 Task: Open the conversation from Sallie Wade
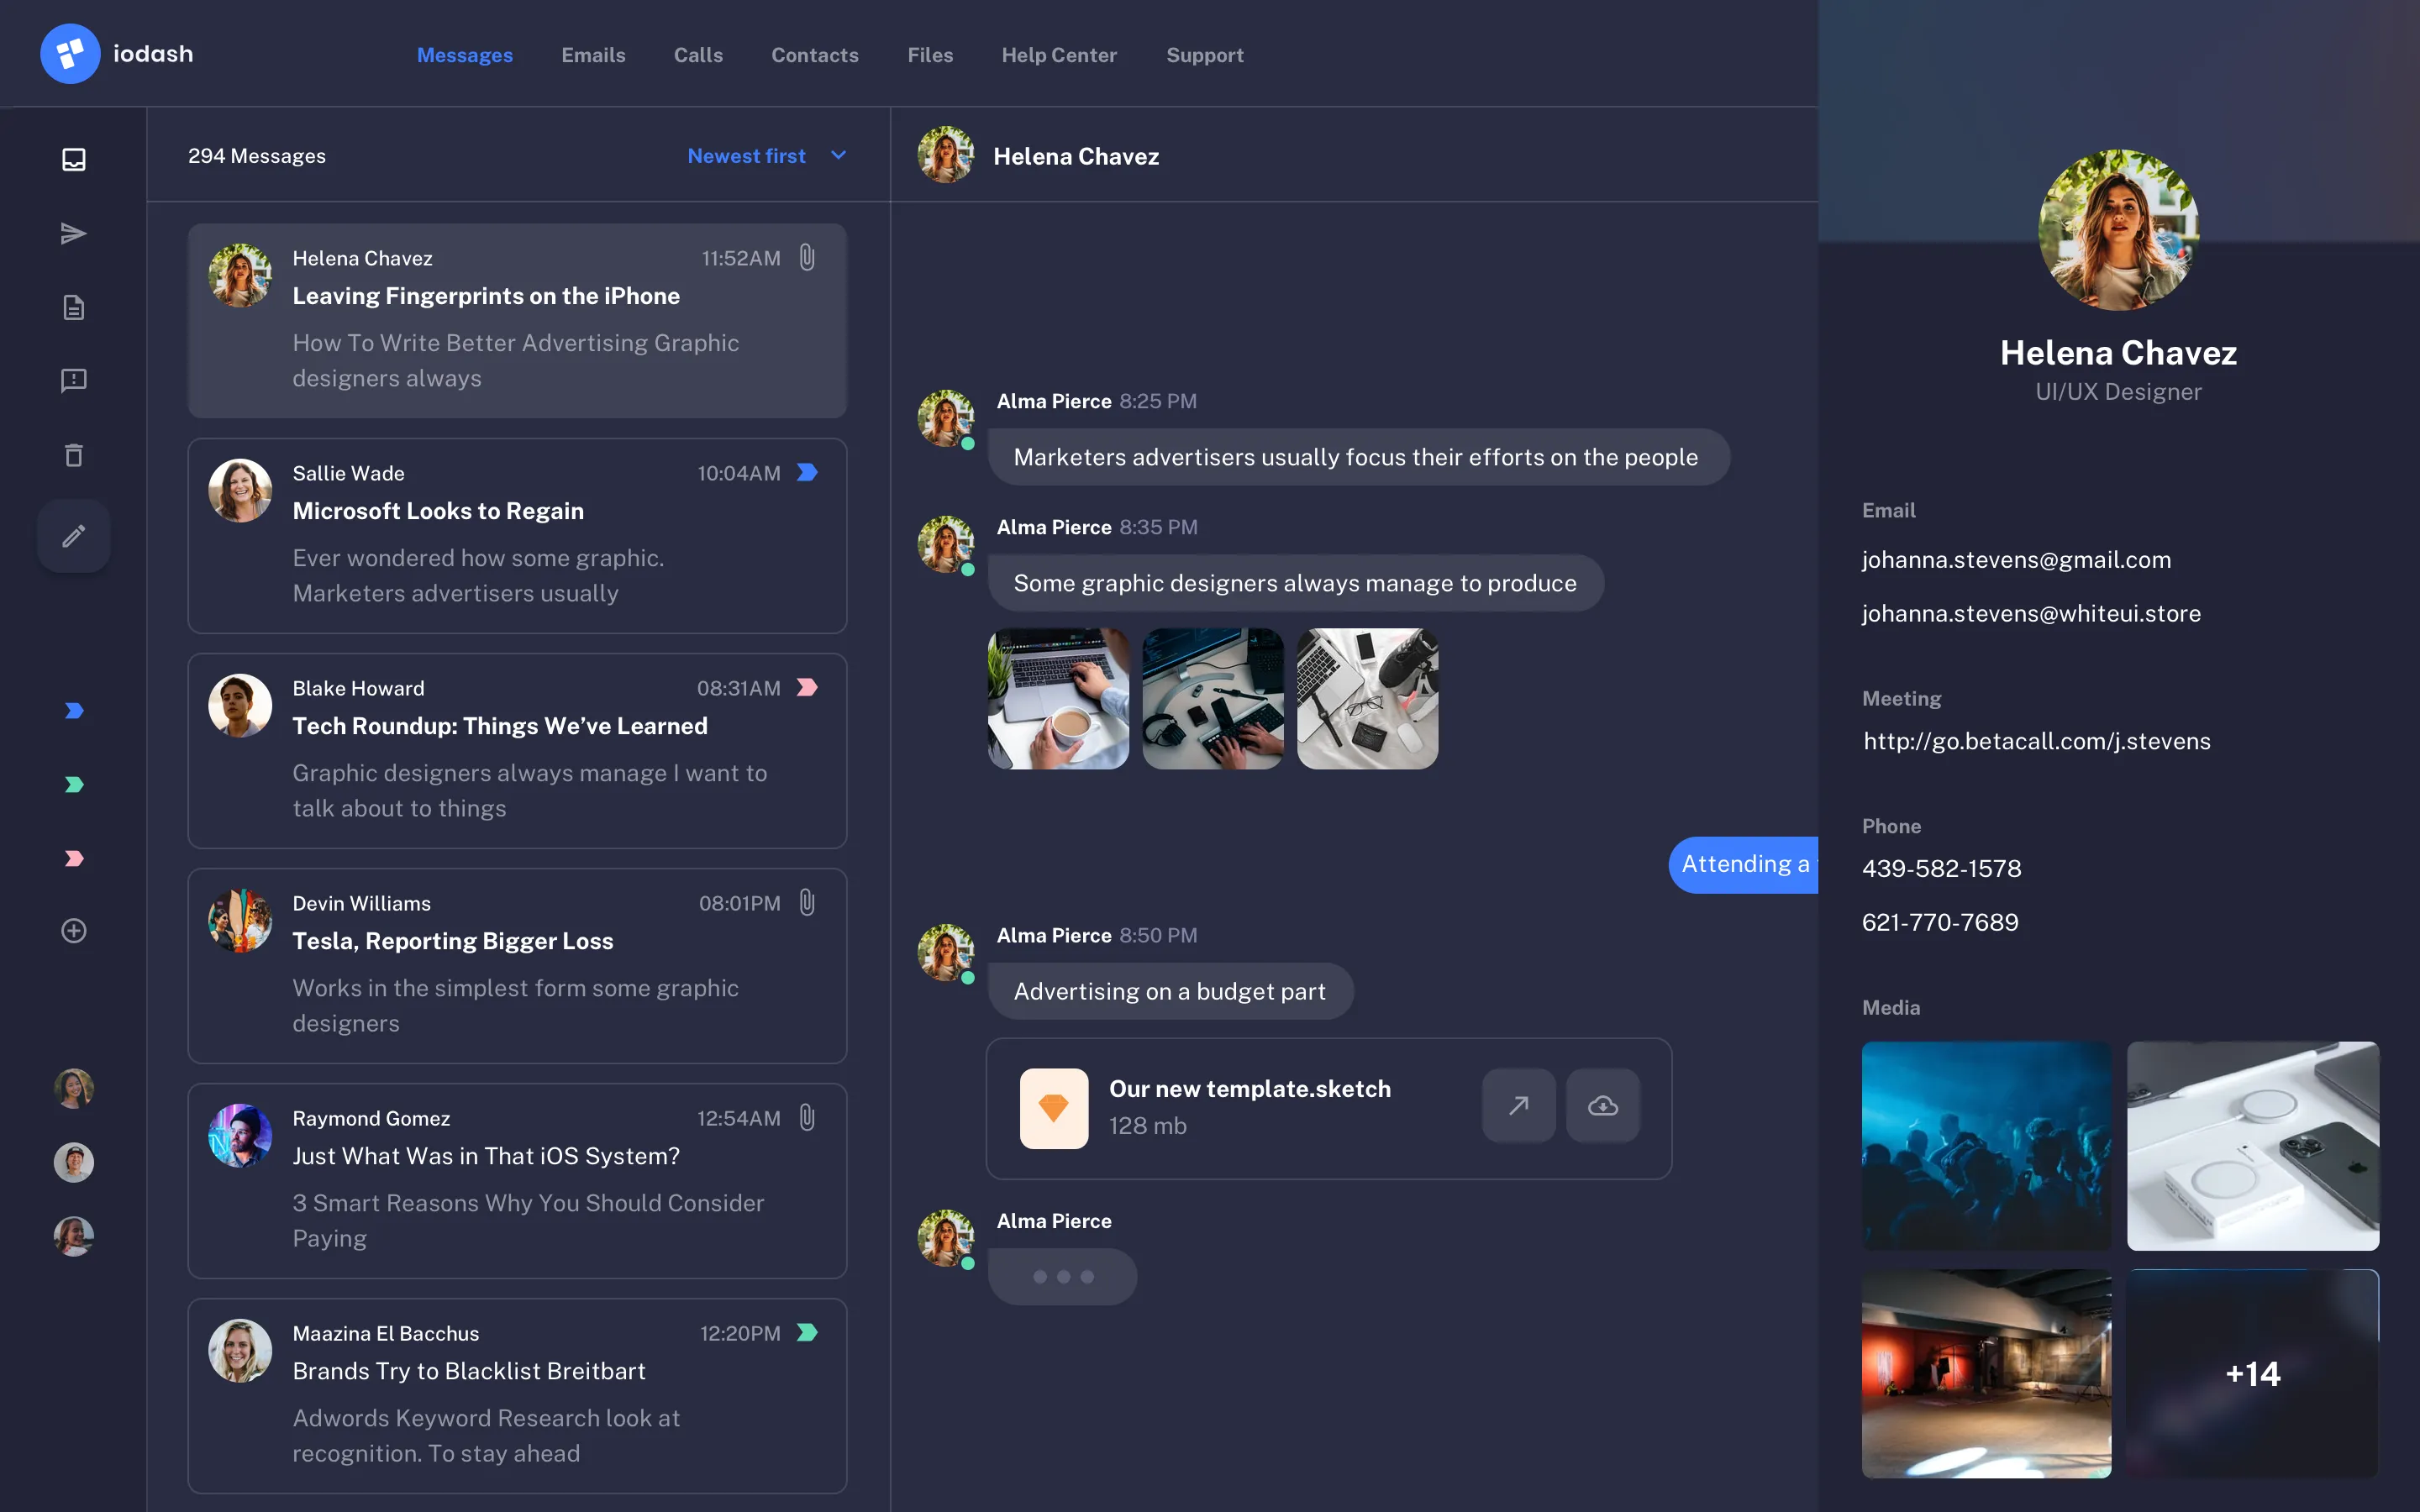point(516,536)
